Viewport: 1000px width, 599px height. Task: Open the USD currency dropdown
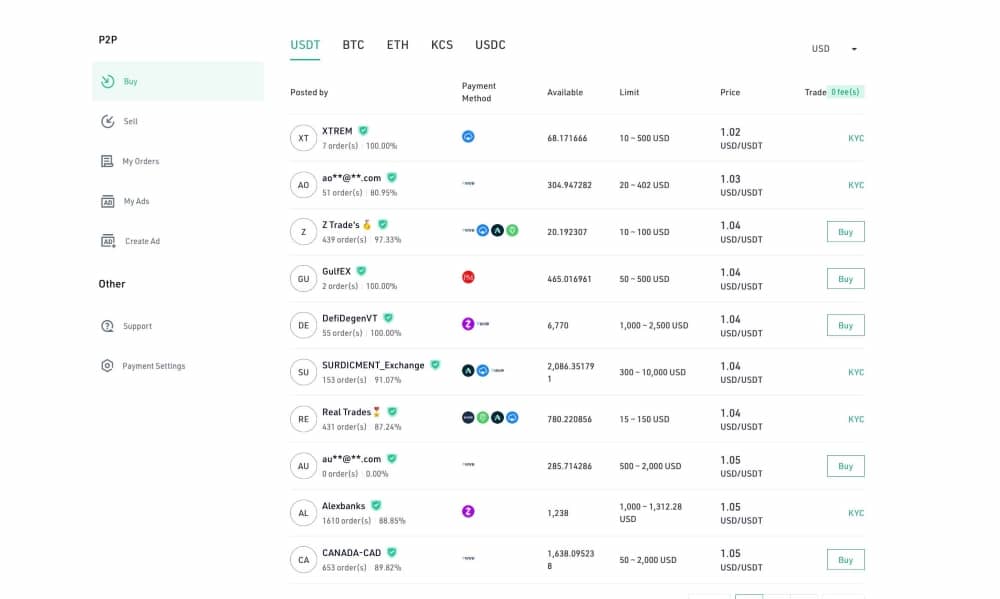[834, 48]
